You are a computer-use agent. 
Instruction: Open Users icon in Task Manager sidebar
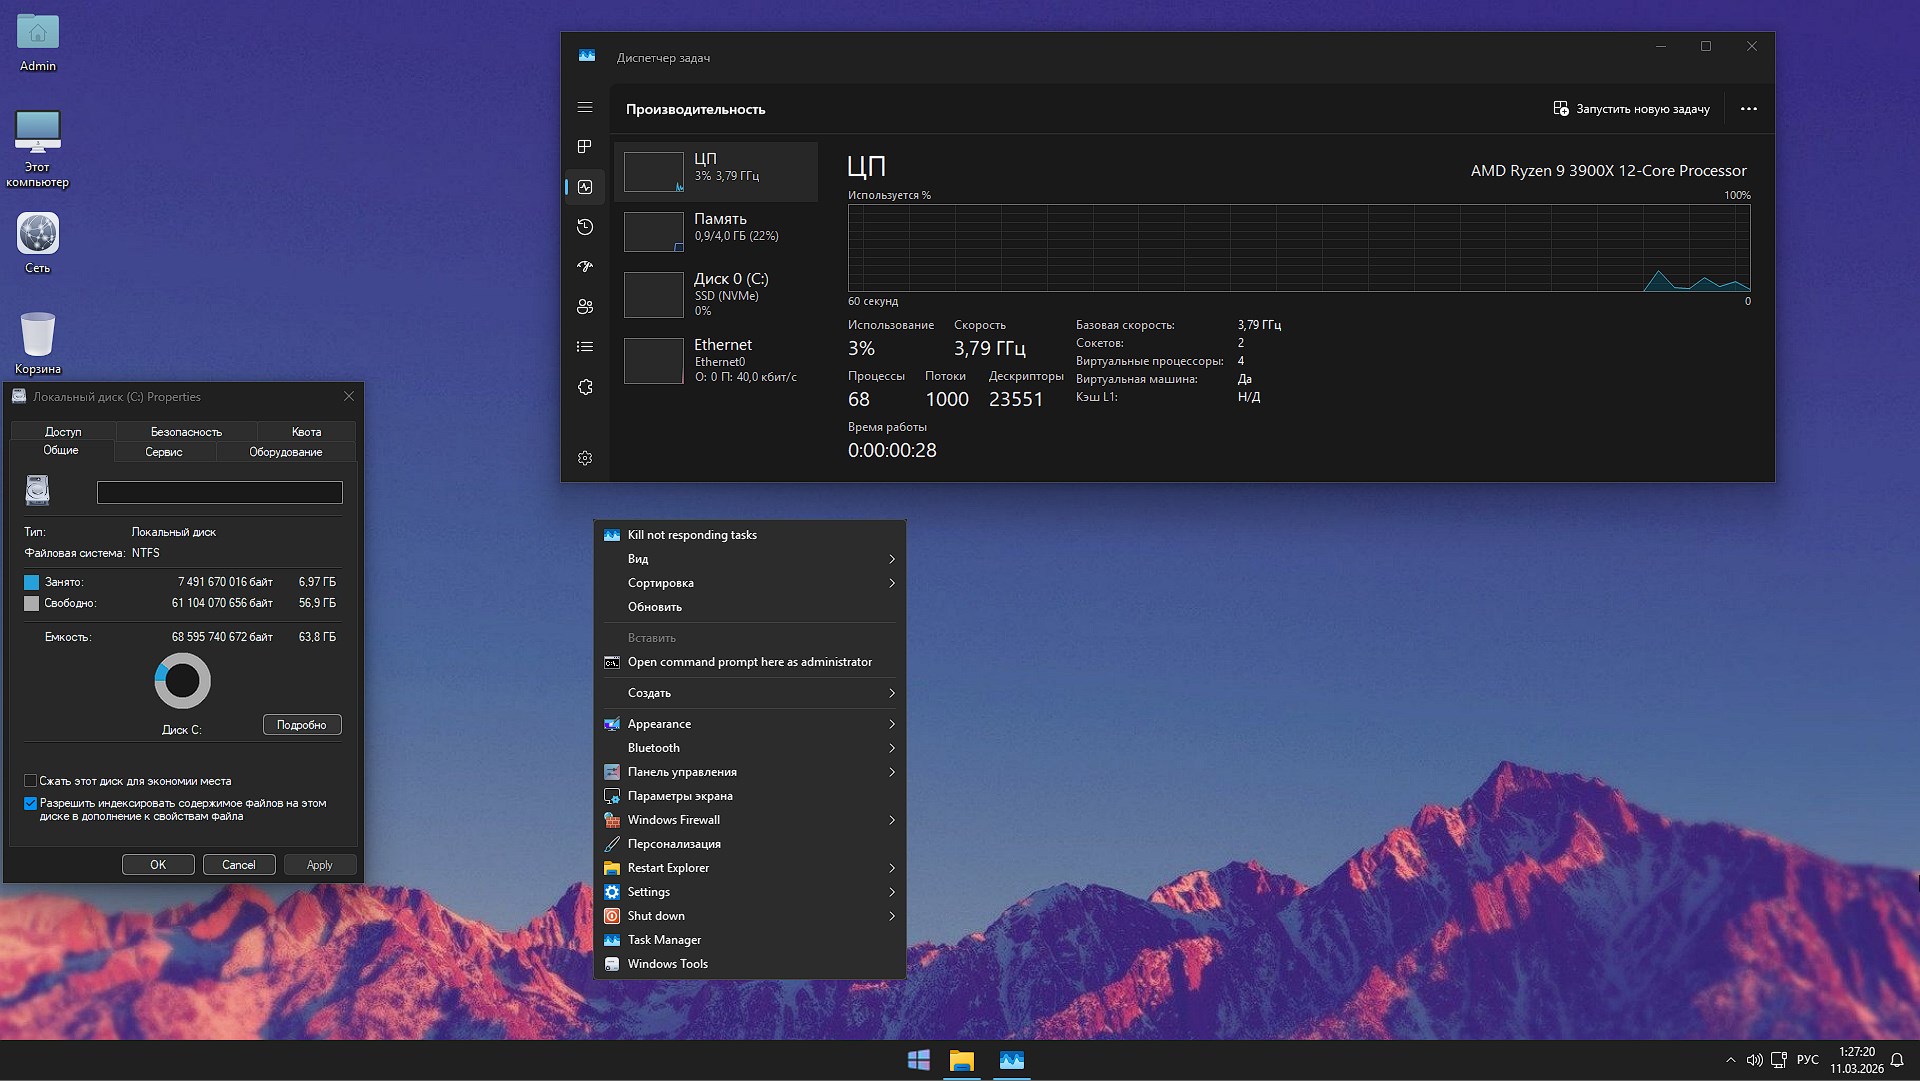585,307
